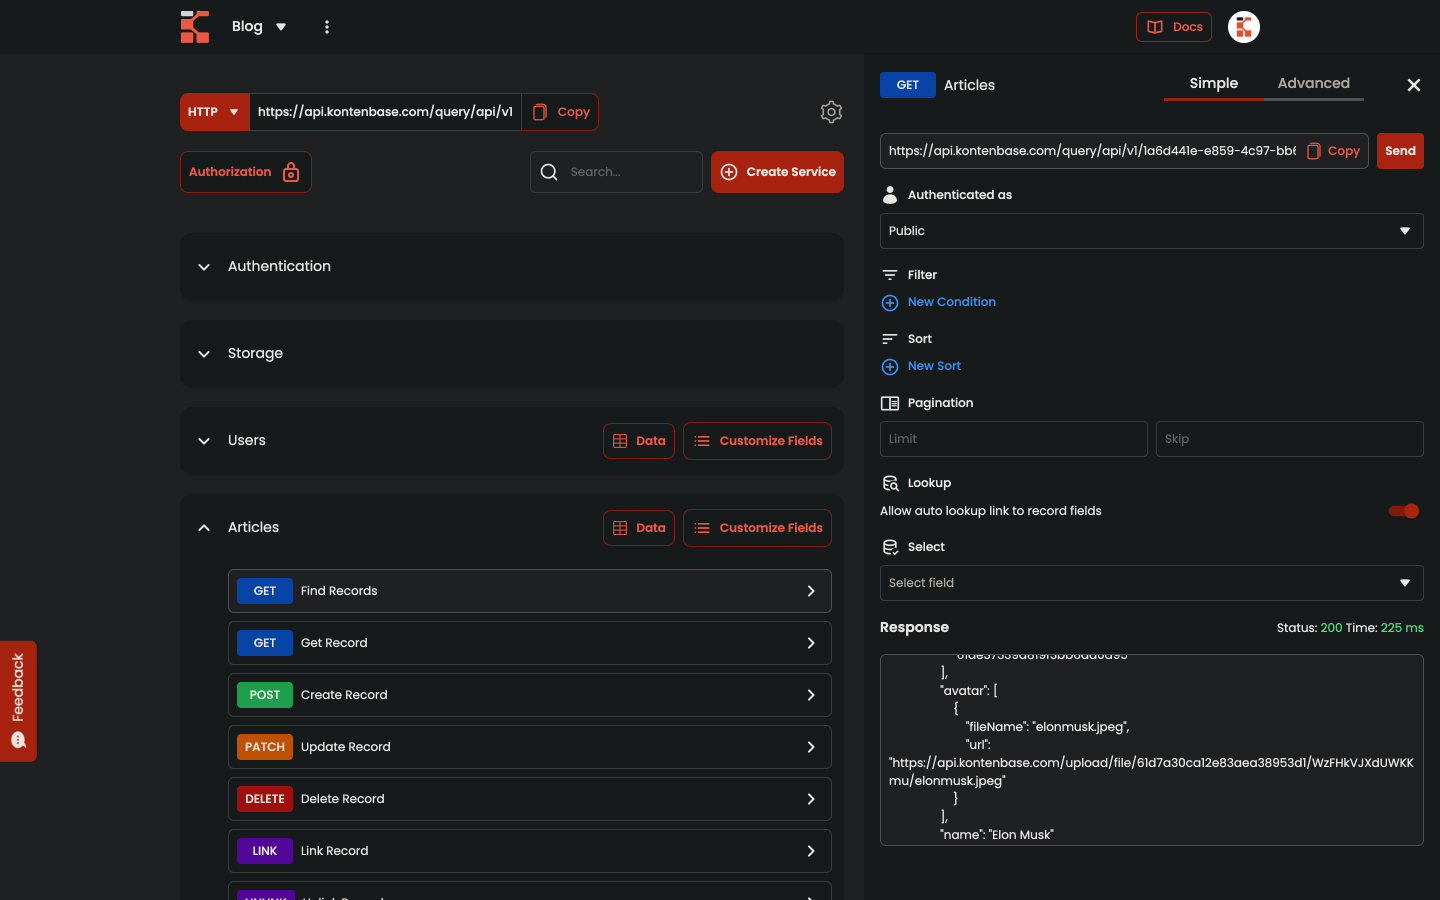Disable the auto lookup toggle
1440x900 pixels.
[x=1404, y=511]
